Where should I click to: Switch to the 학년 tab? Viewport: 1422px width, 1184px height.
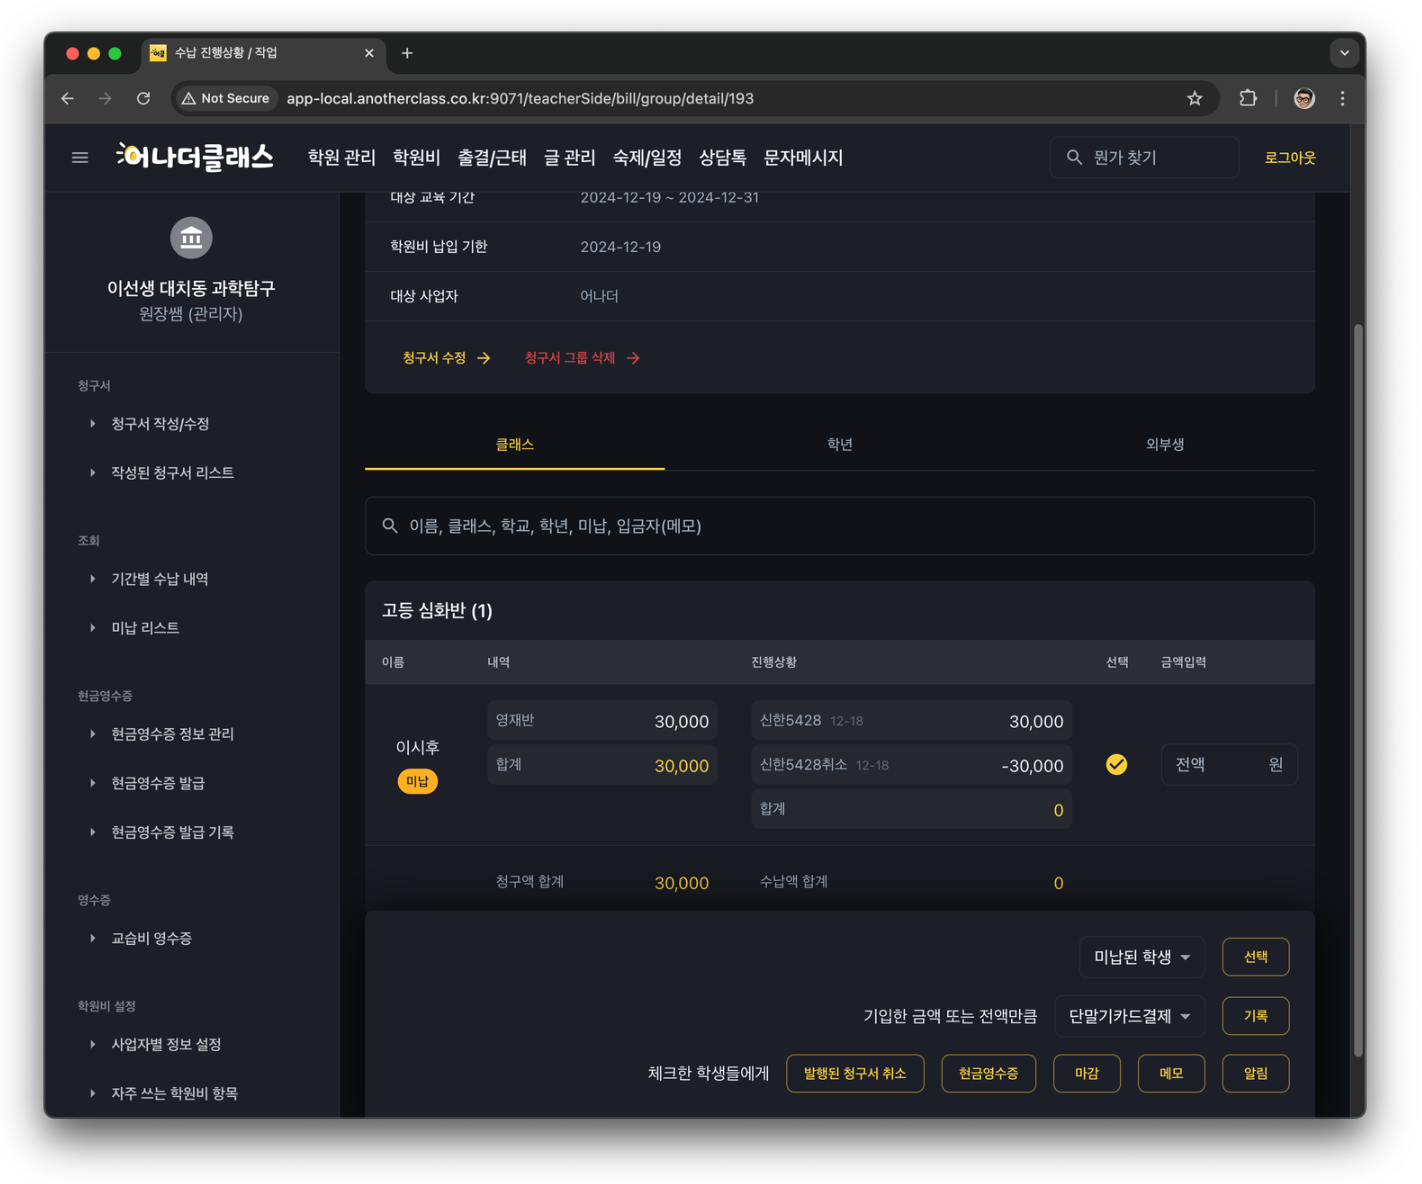[x=840, y=445]
